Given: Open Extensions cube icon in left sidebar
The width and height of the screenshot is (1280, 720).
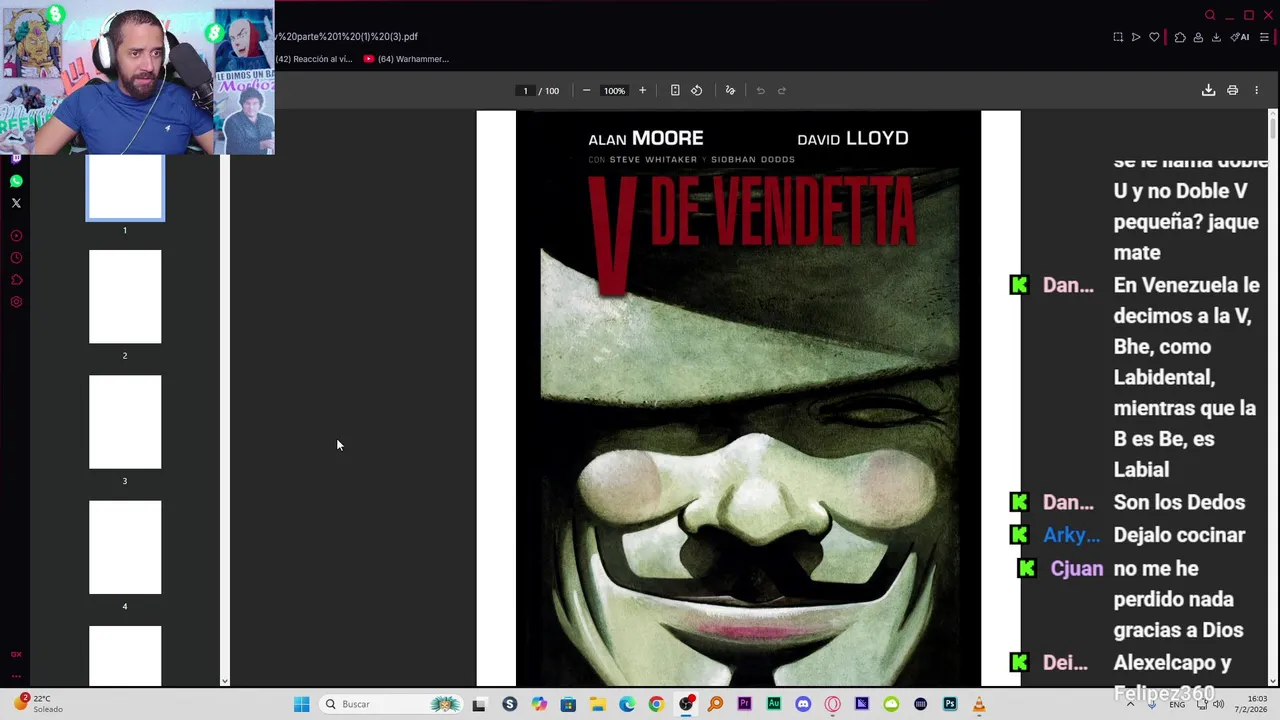Looking at the screenshot, I should pyautogui.click(x=16, y=280).
